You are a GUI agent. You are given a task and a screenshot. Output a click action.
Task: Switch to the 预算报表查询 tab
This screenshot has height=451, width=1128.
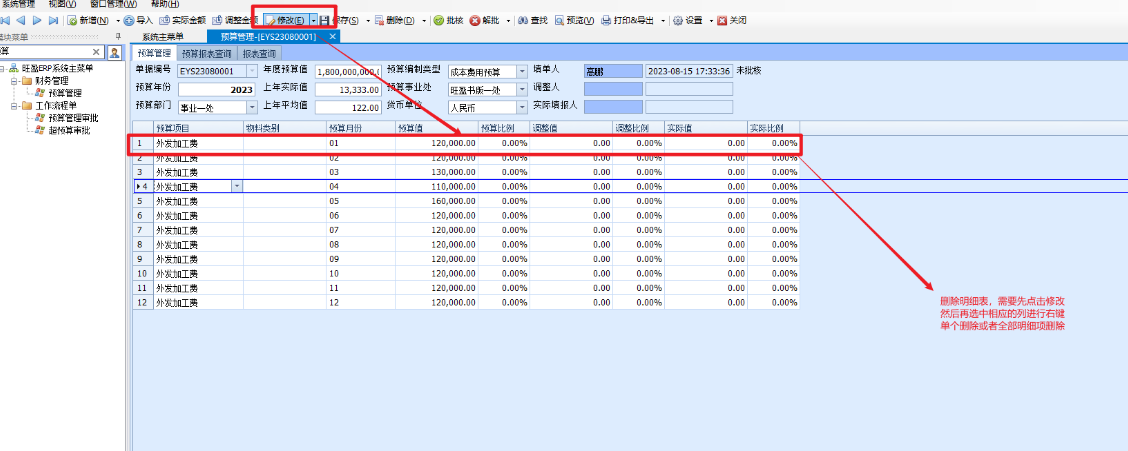[x=206, y=53]
